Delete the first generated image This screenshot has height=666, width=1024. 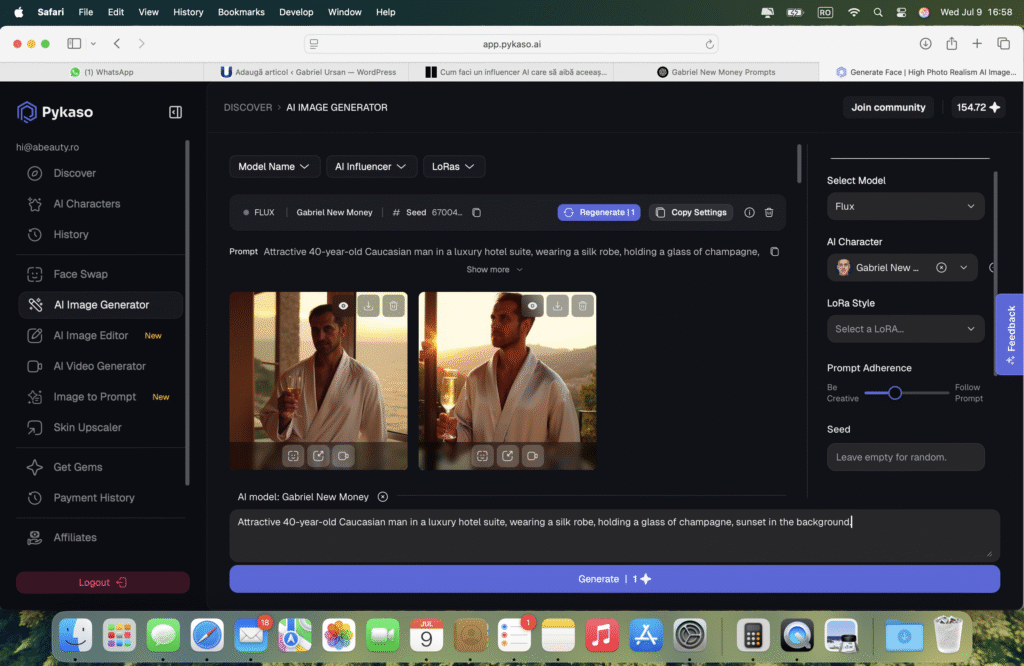pyautogui.click(x=394, y=306)
